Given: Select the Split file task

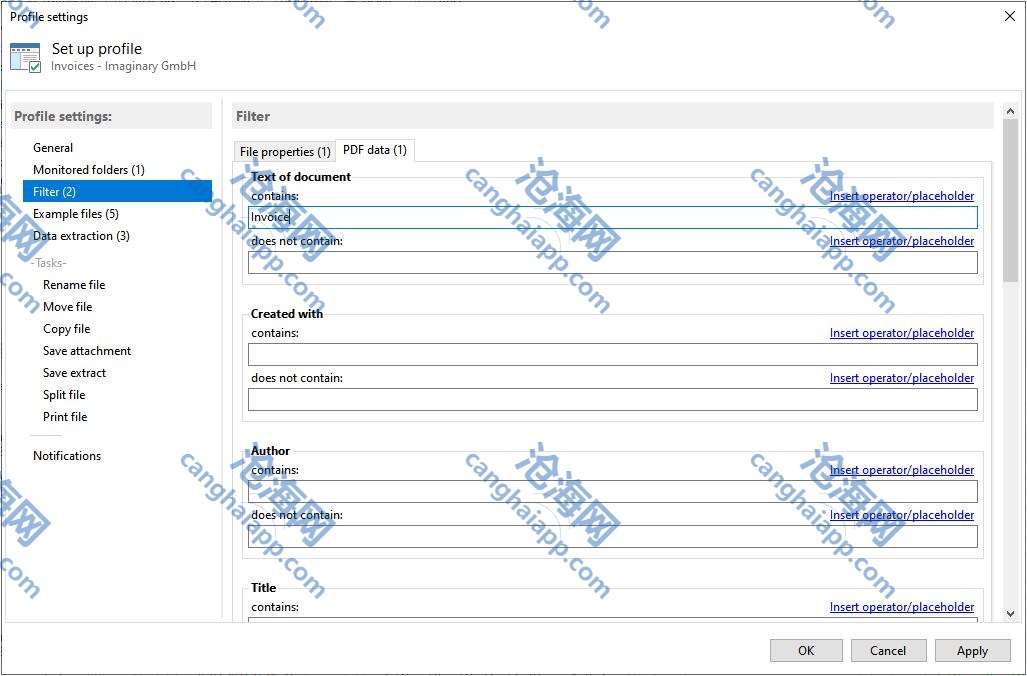Looking at the screenshot, I should pyautogui.click(x=64, y=395).
